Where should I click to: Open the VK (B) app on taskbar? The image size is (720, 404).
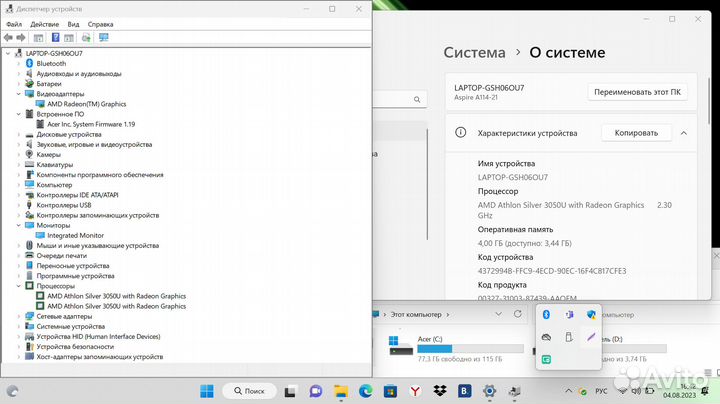click(465, 392)
